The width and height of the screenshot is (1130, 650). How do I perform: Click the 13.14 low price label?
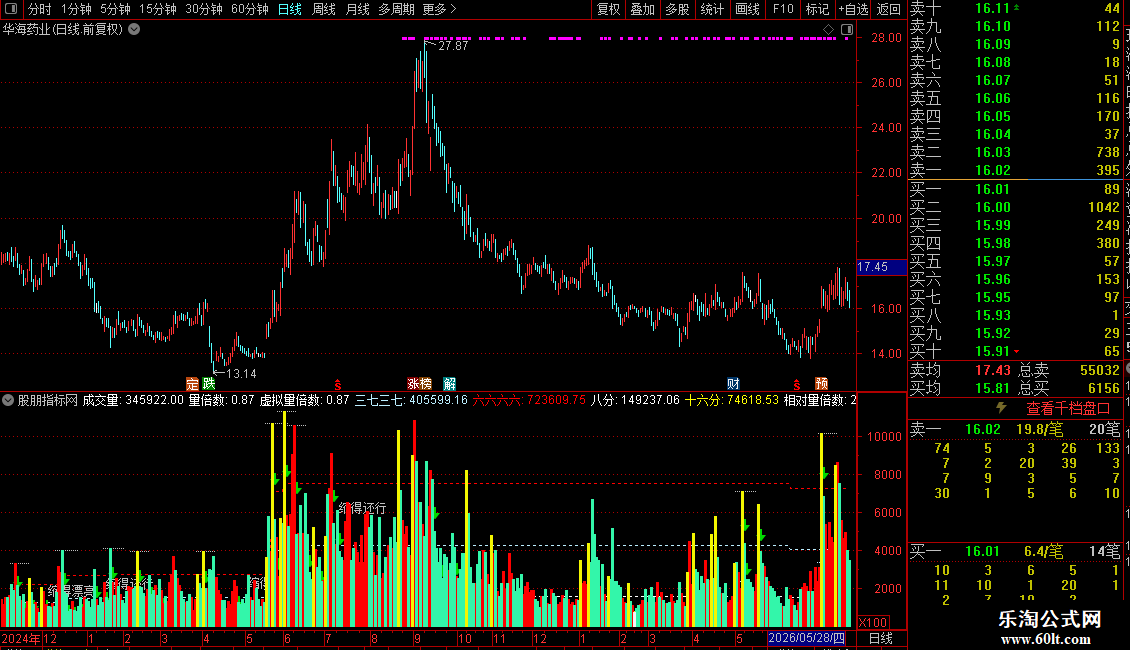(x=241, y=373)
